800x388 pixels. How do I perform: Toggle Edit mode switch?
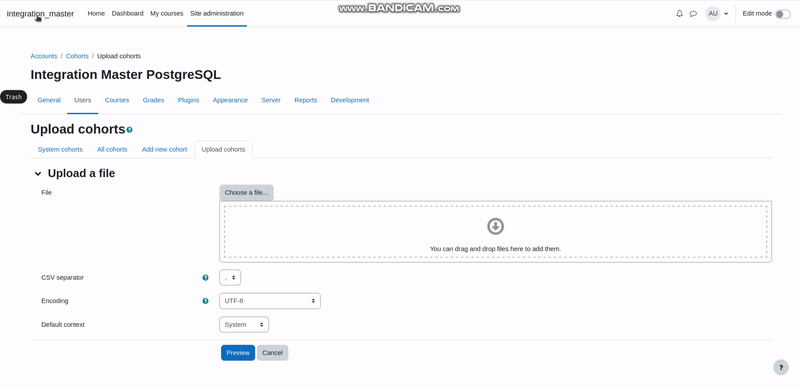(x=783, y=14)
